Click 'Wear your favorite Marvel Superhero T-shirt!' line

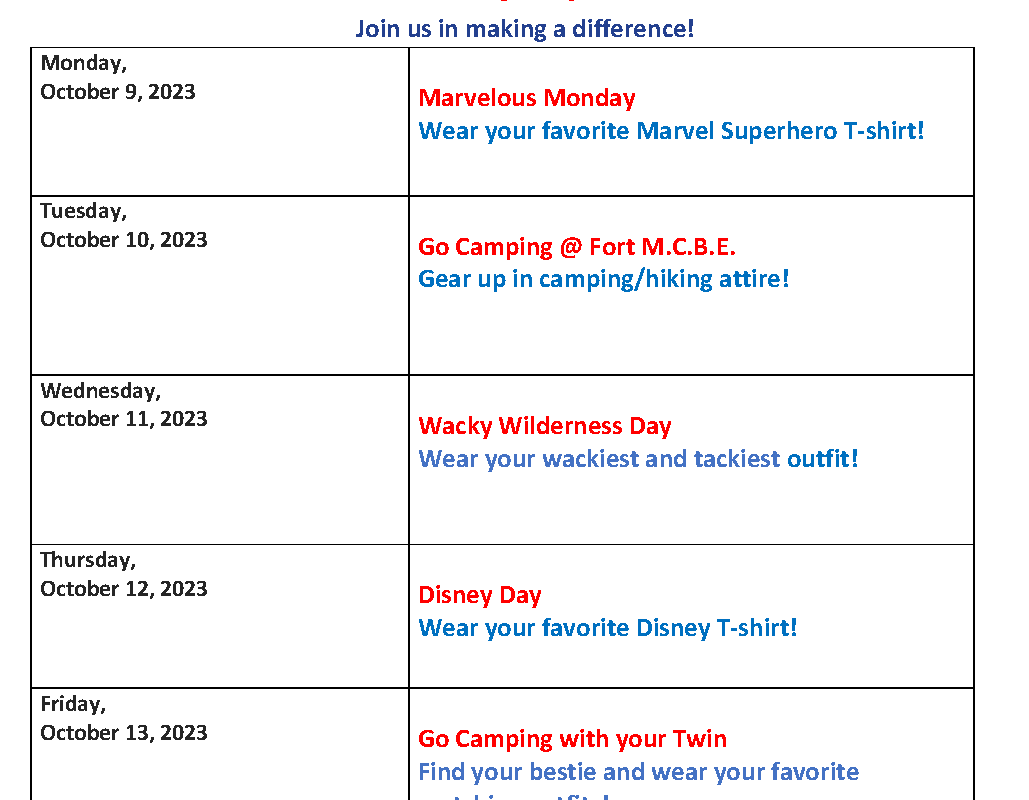(671, 131)
